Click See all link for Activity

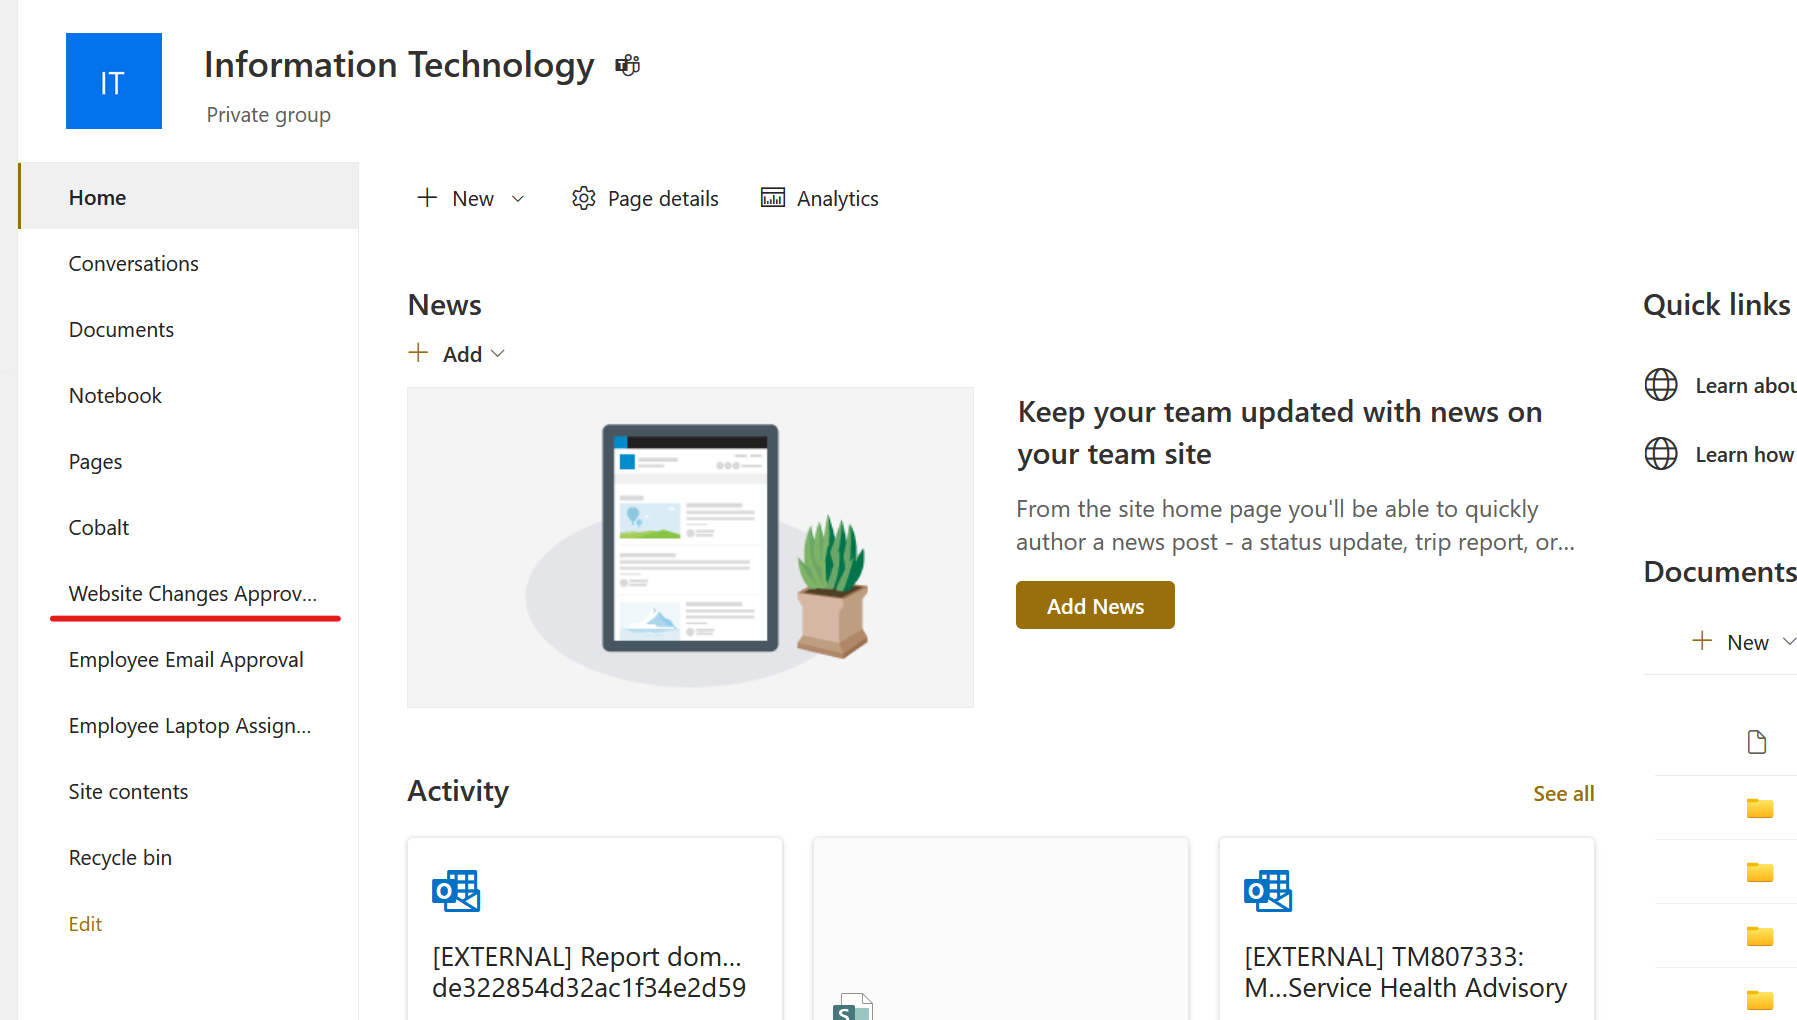point(1563,794)
